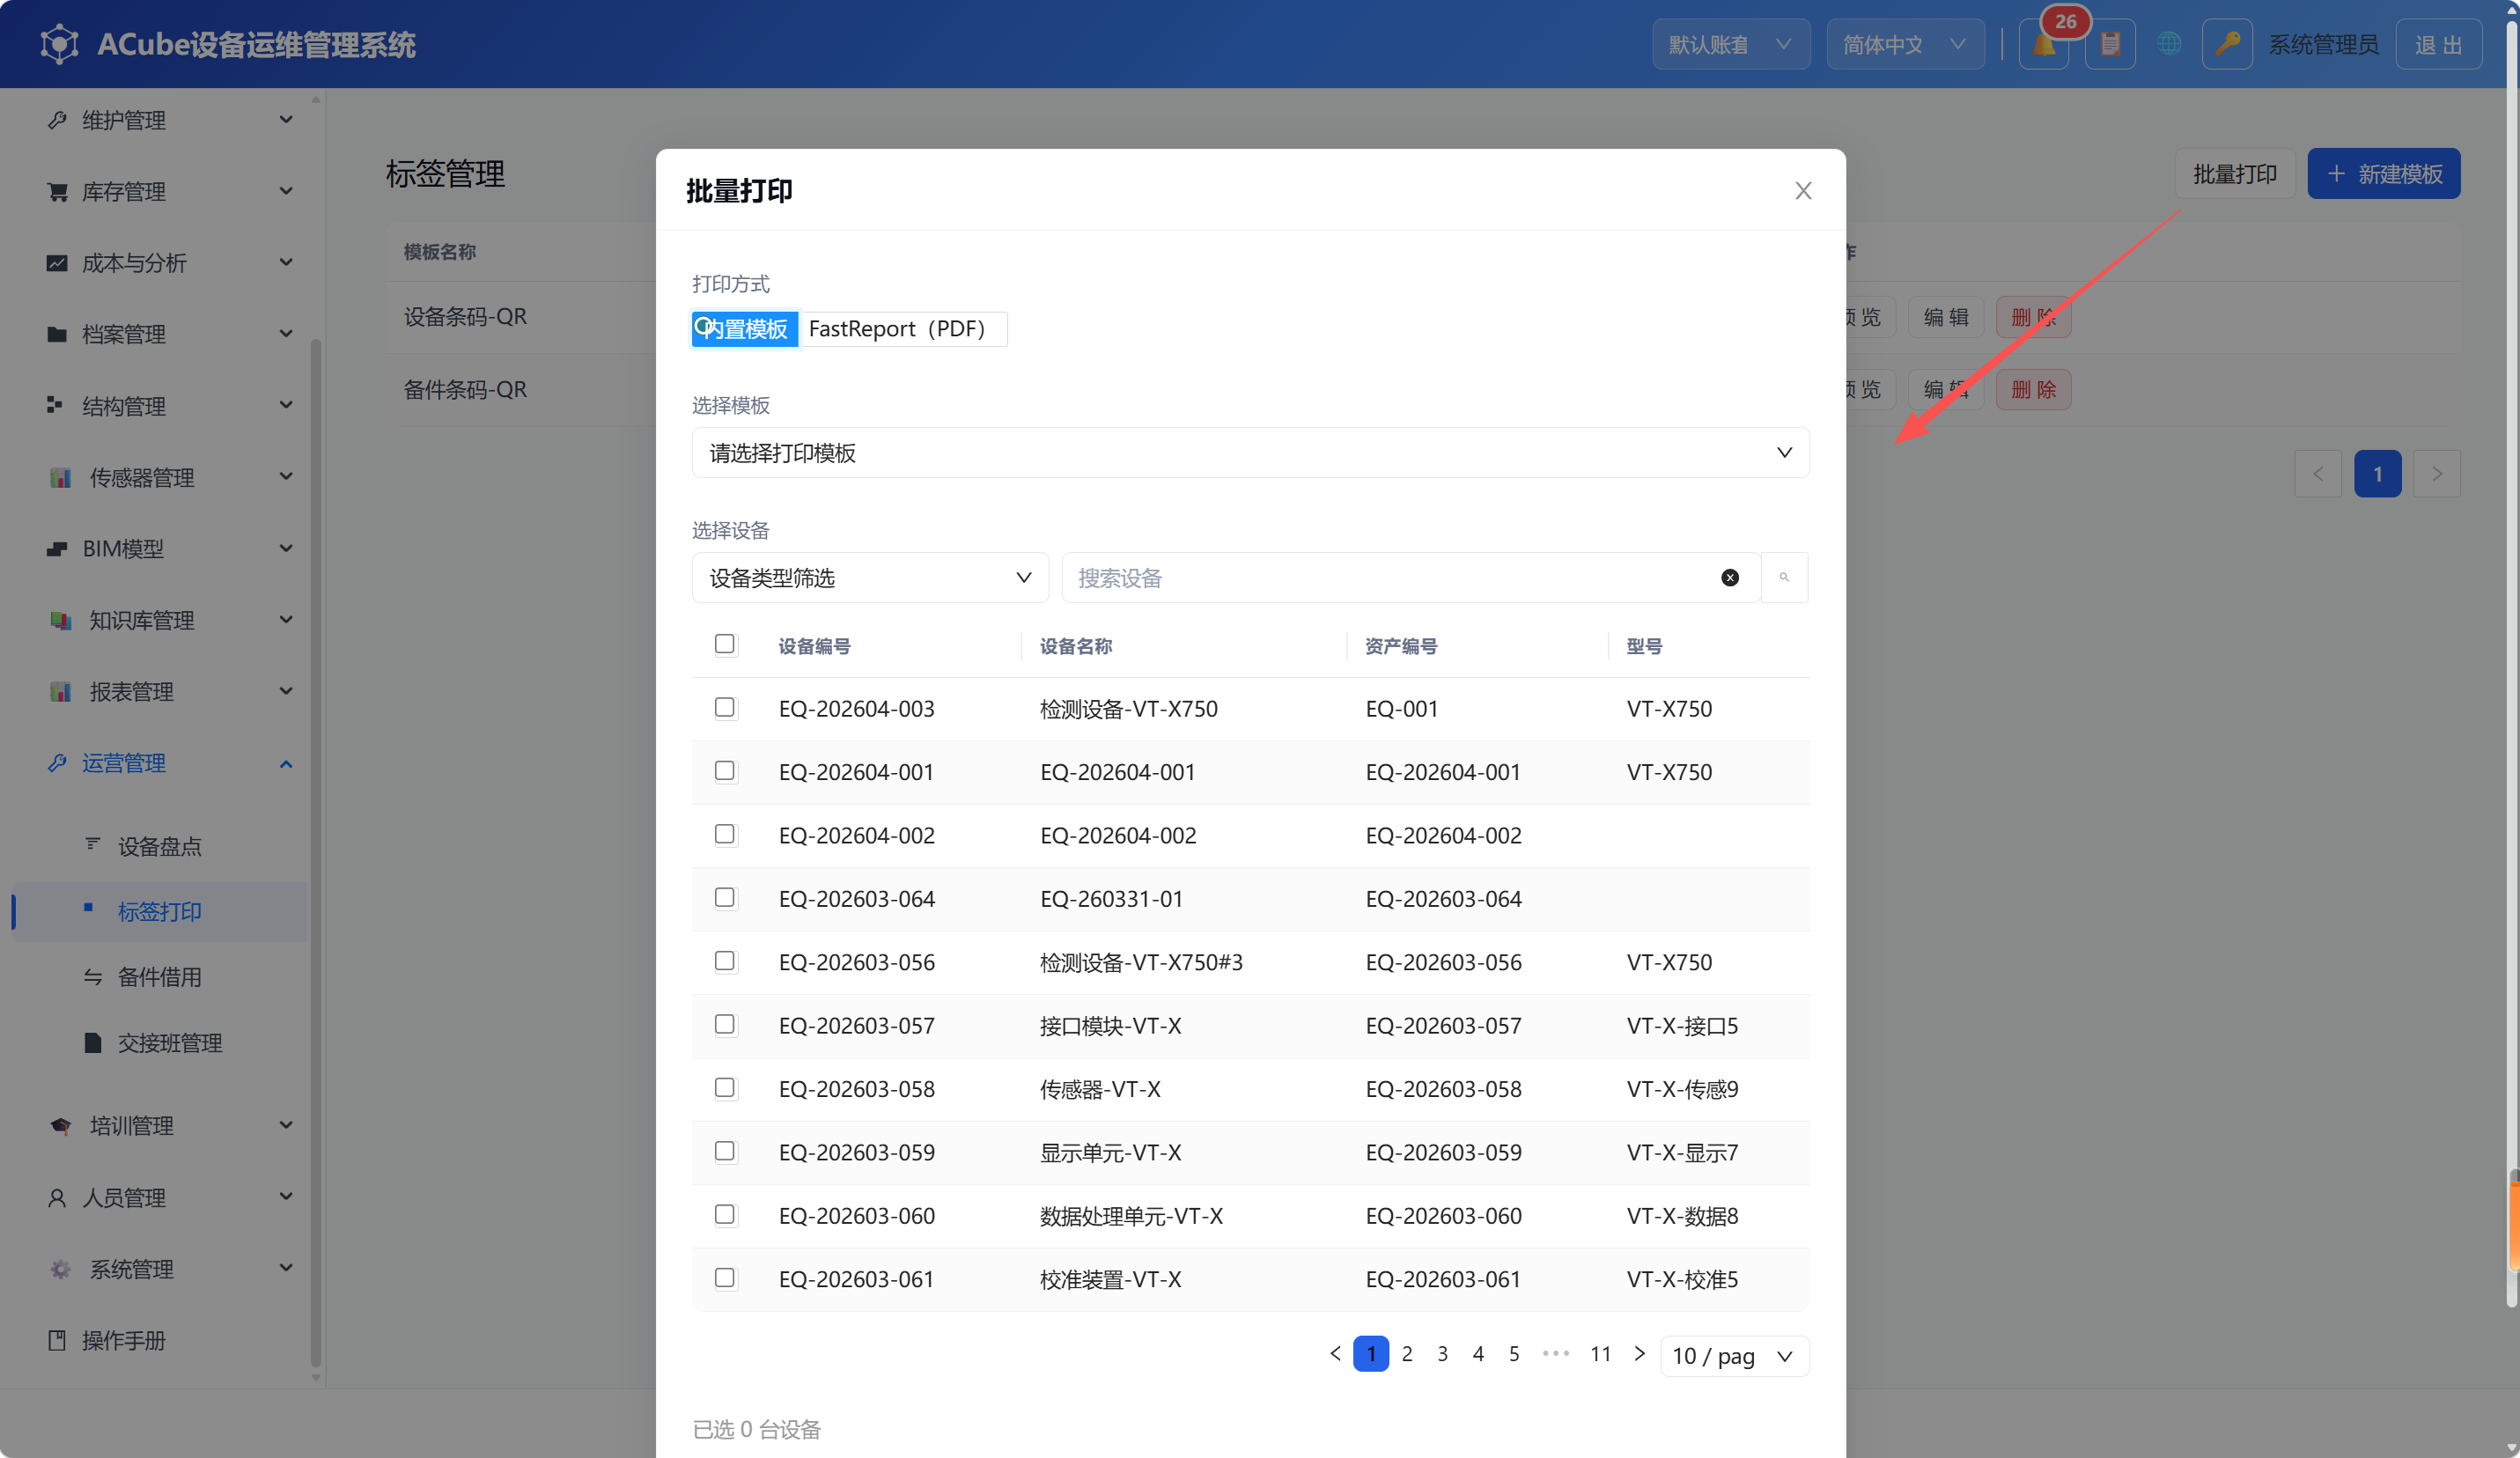Click the ACube hexagon logo icon
The image size is (2520, 1458).
click(59, 44)
